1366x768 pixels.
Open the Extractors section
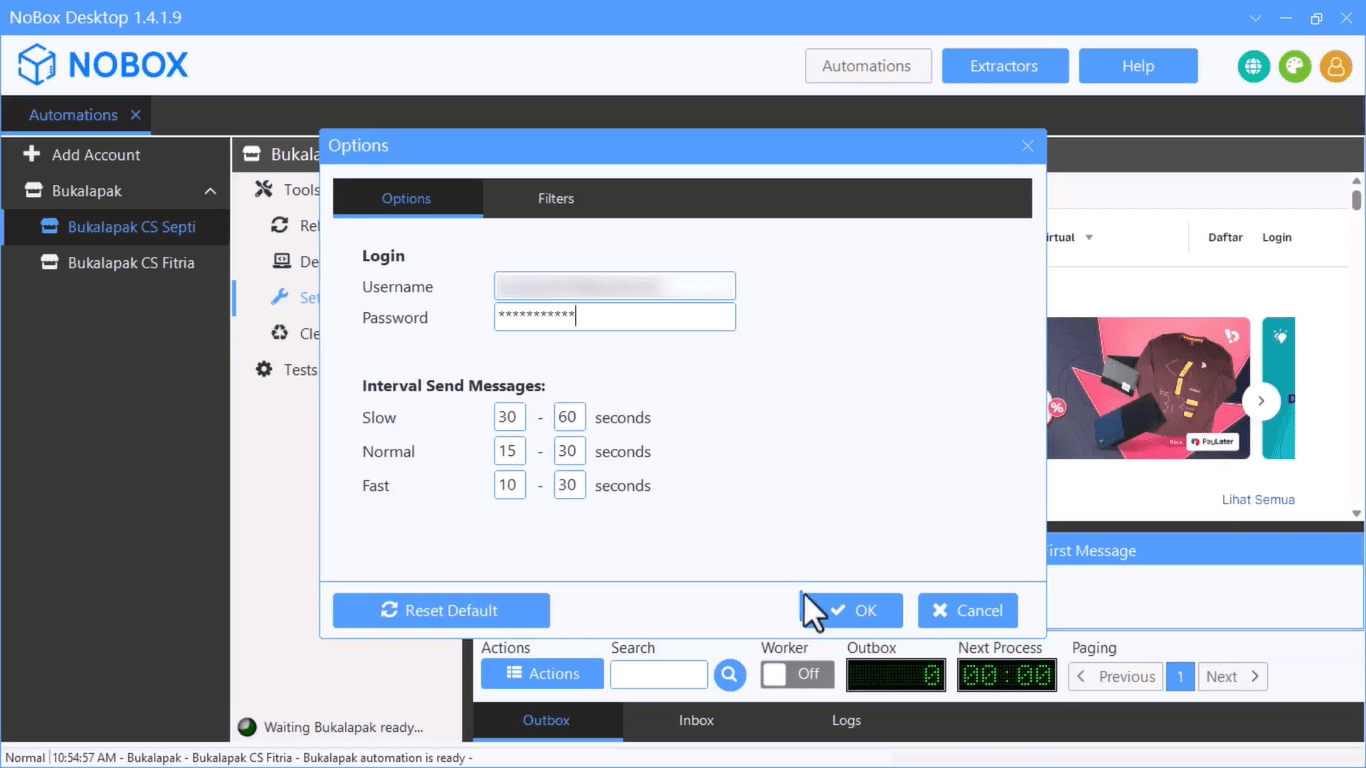click(1004, 66)
